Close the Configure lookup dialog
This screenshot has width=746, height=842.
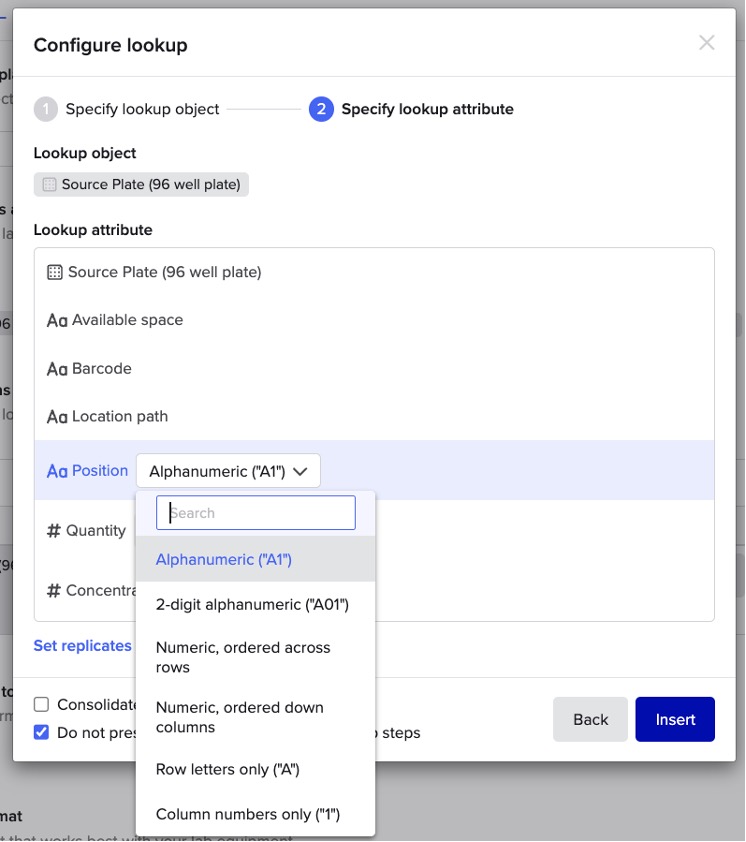[706, 42]
